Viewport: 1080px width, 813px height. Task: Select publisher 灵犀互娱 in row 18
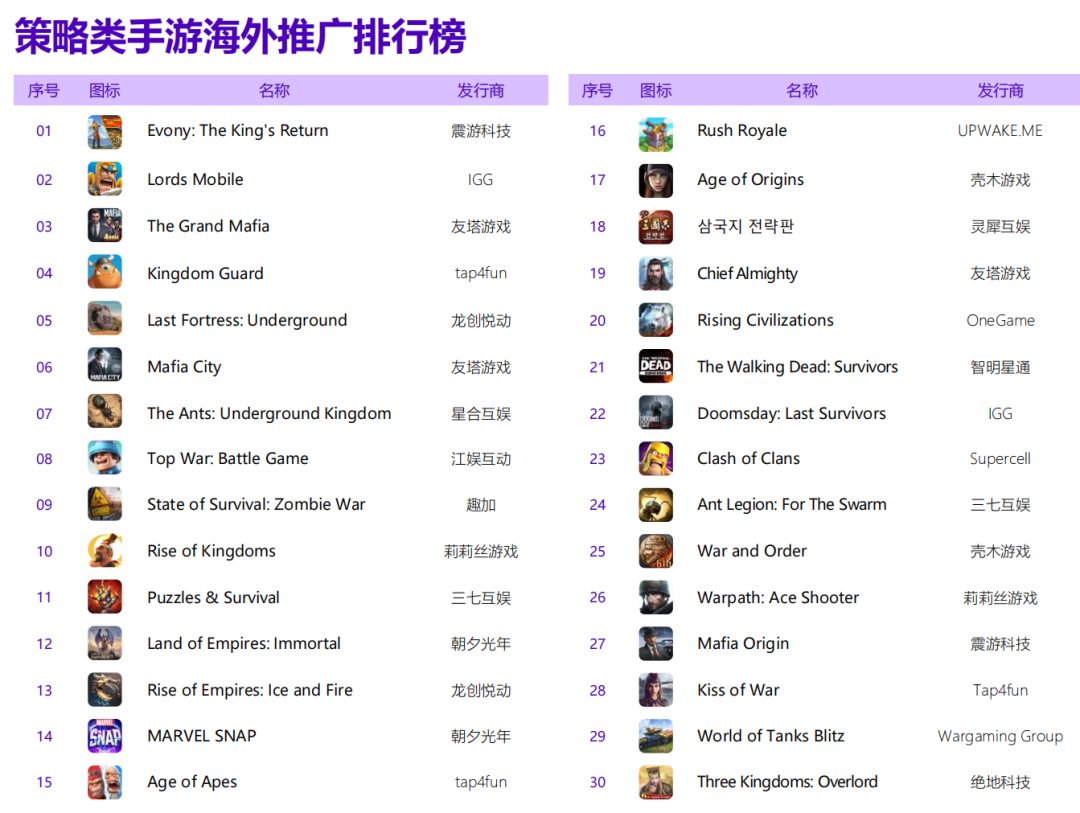click(x=1000, y=226)
